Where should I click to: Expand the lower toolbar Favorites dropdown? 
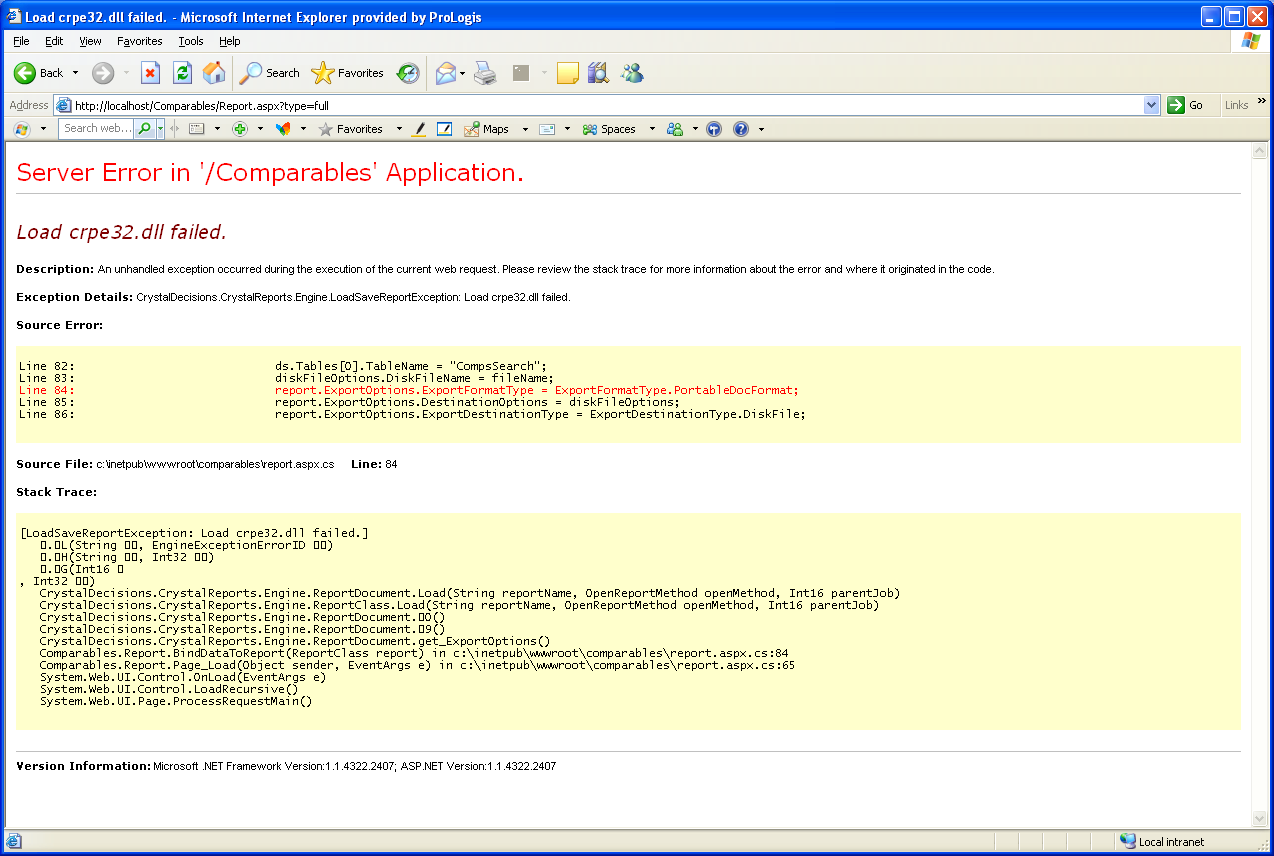coord(399,129)
